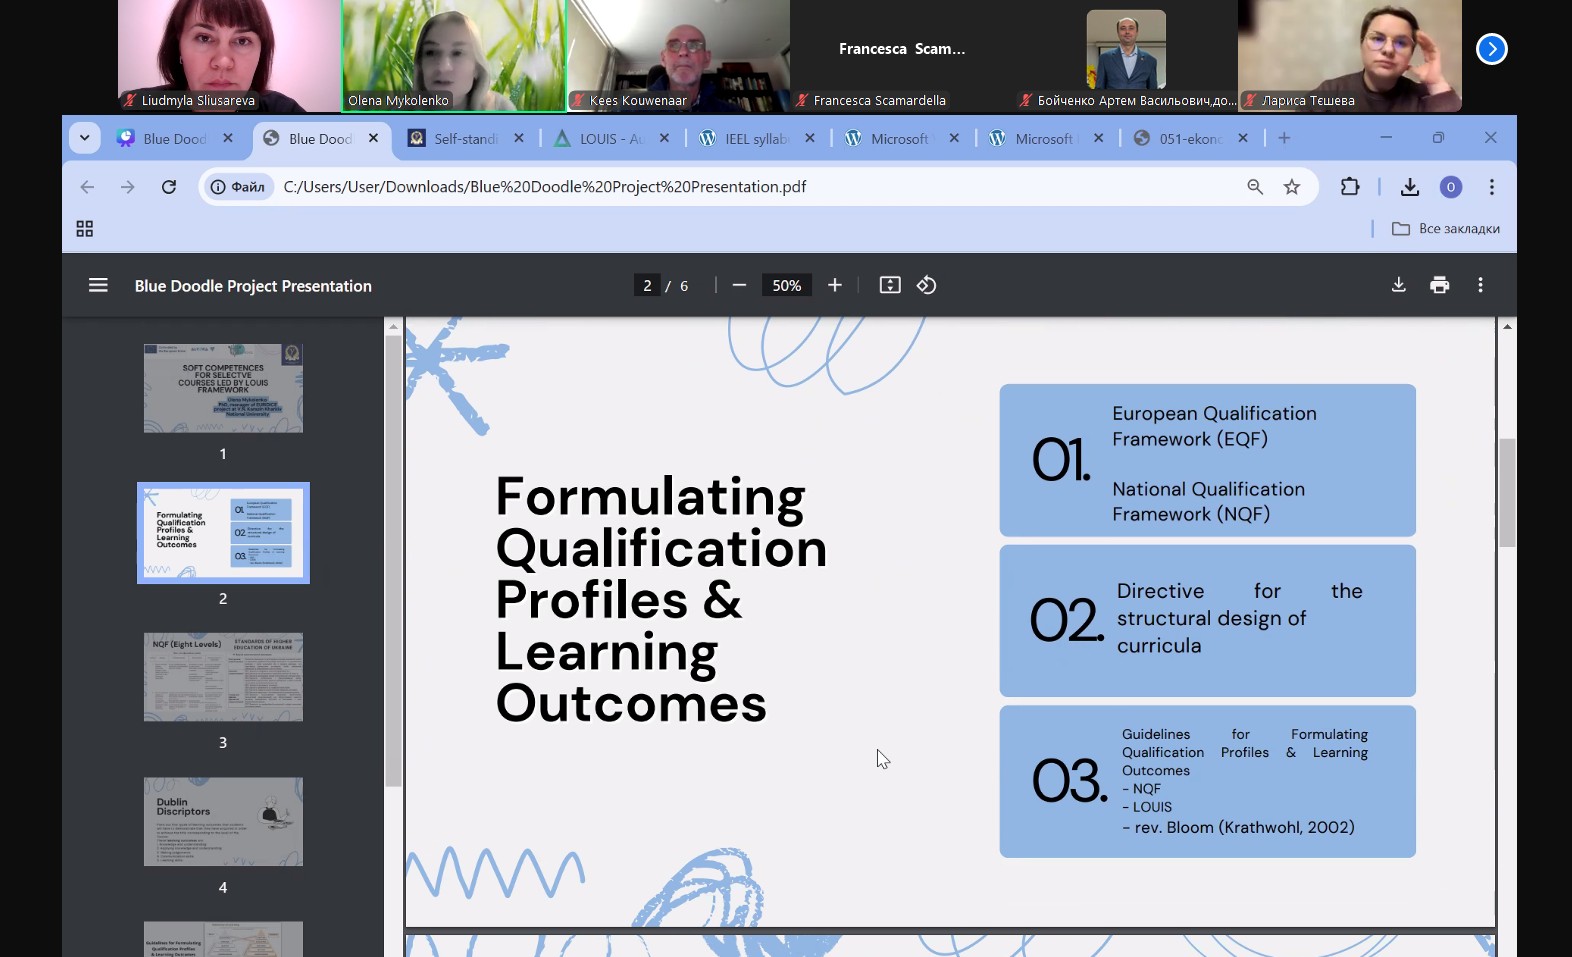The height and width of the screenshot is (957, 1572).
Task: Select Kees Kouwenaar video tile
Action: pos(679,56)
